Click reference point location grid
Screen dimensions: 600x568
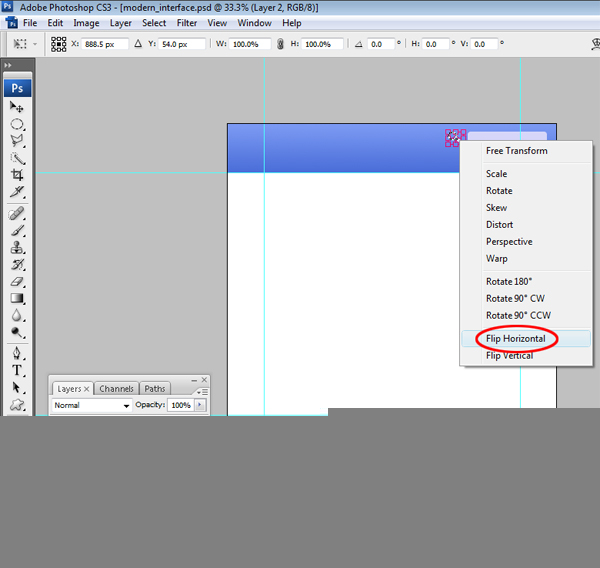[59, 44]
